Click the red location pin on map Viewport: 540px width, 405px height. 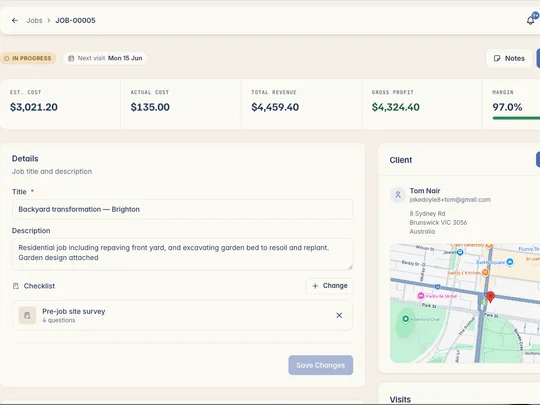click(x=490, y=296)
